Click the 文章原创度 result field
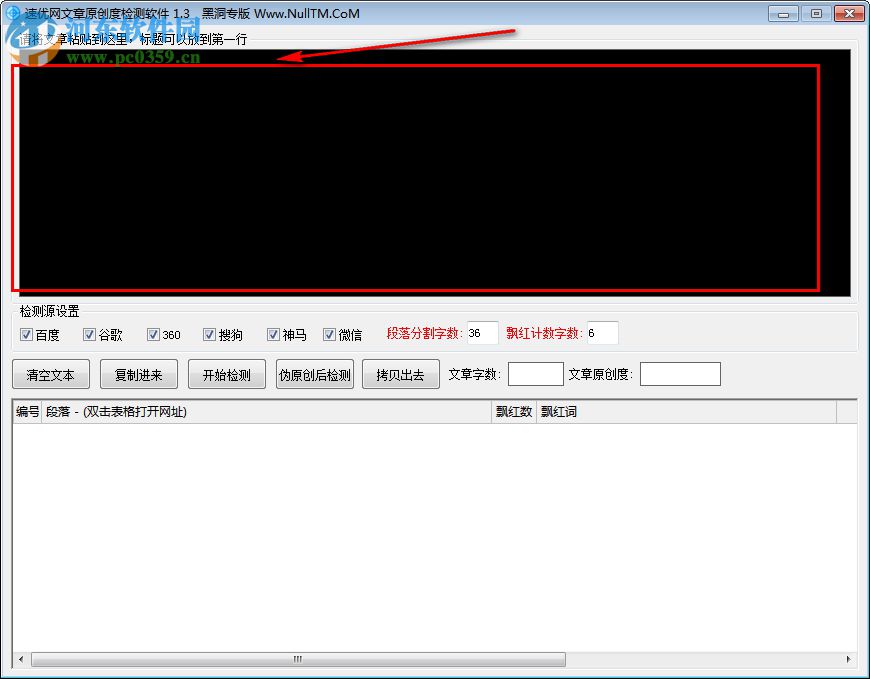 680,374
